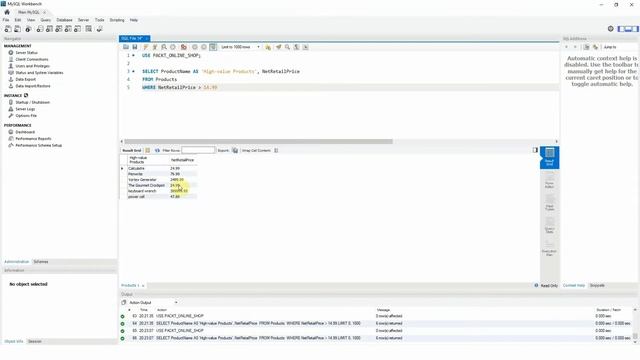
Task: Click the Jump to dropdown in SQL Additions
Action: click(620, 47)
